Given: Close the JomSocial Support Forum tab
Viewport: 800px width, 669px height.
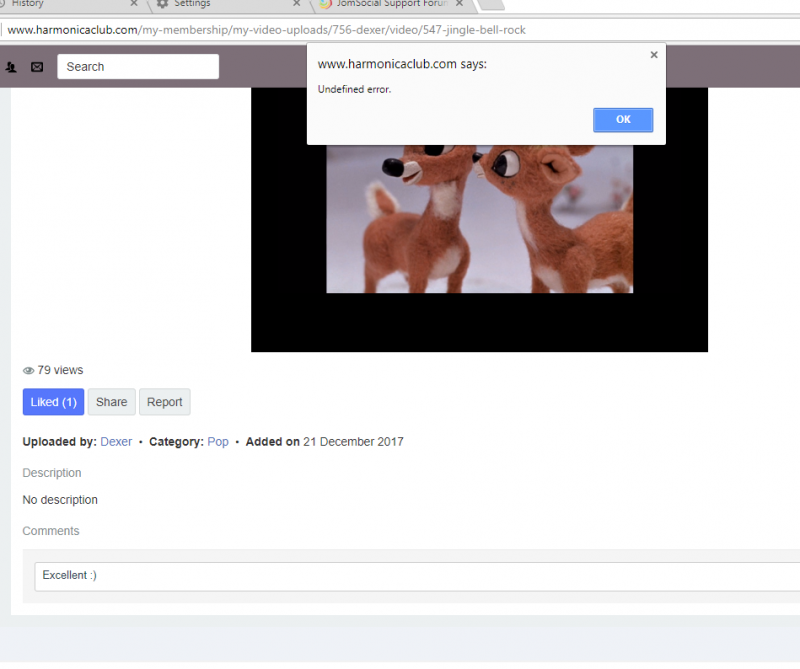Looking at the screenshot, I should tap(459, 4).
